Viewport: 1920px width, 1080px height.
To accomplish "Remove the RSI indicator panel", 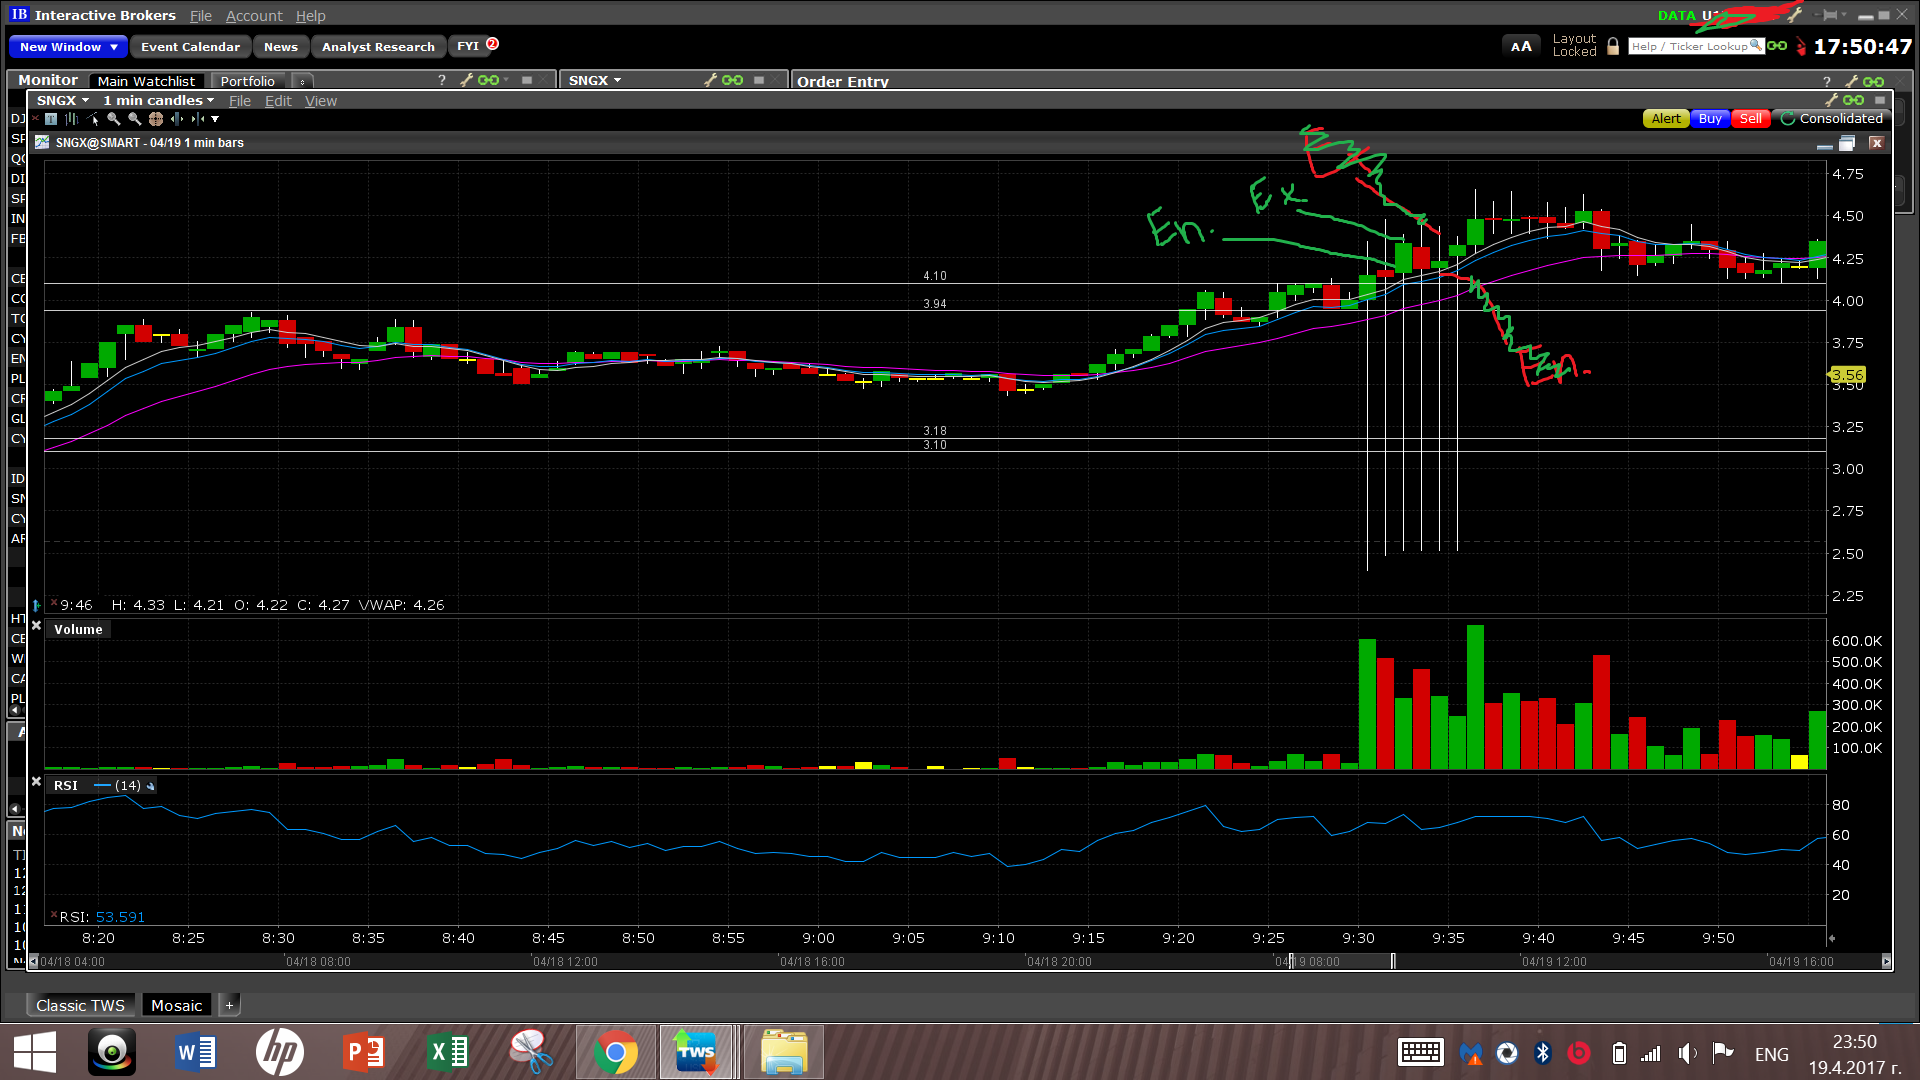I will click(x=36, y=781).
